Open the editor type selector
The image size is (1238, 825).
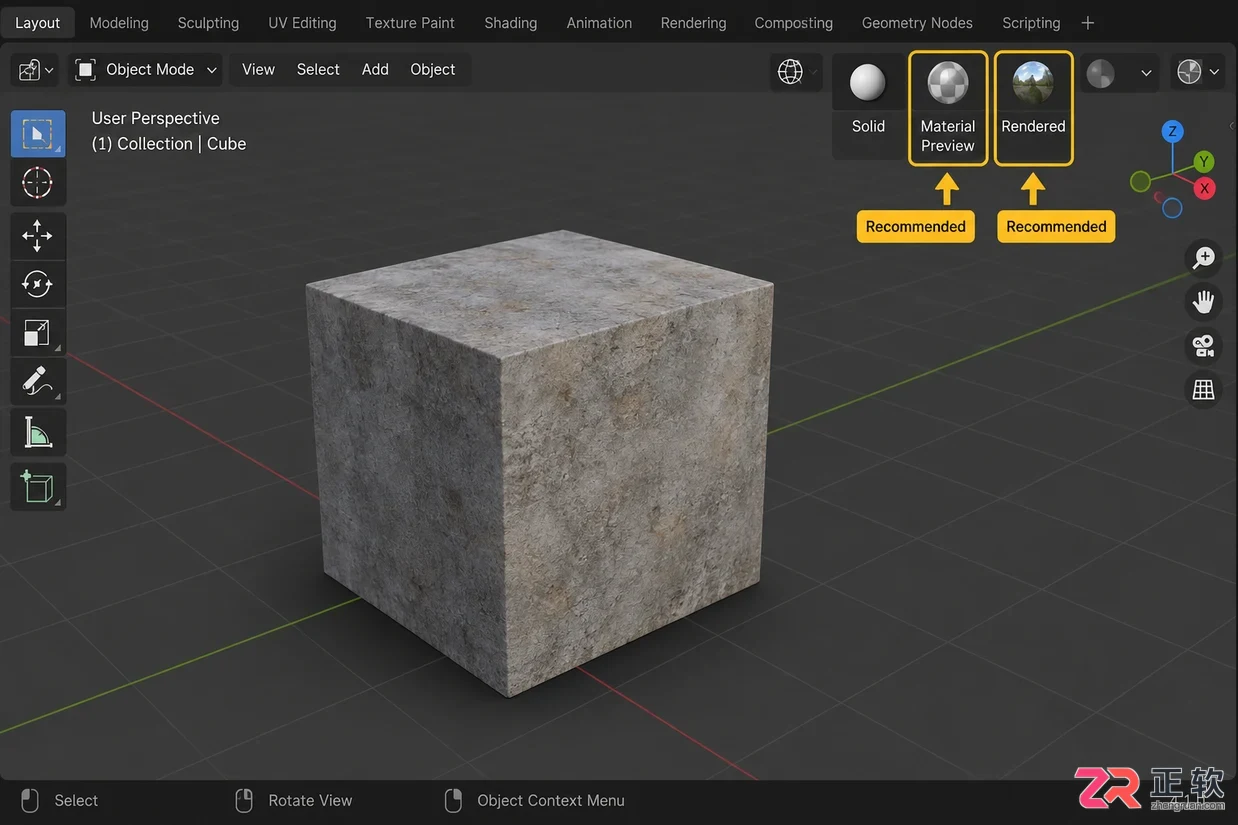pos(36,70)
